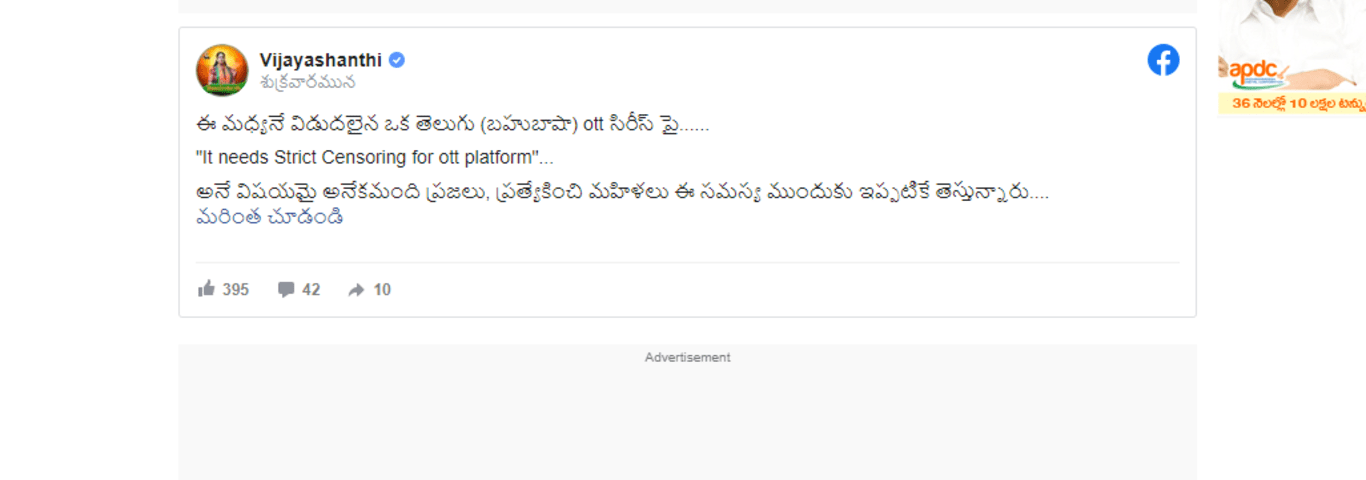The image size is (1366, 480).
Task: Click the comment bubble icon
Action: coord(286,290)
